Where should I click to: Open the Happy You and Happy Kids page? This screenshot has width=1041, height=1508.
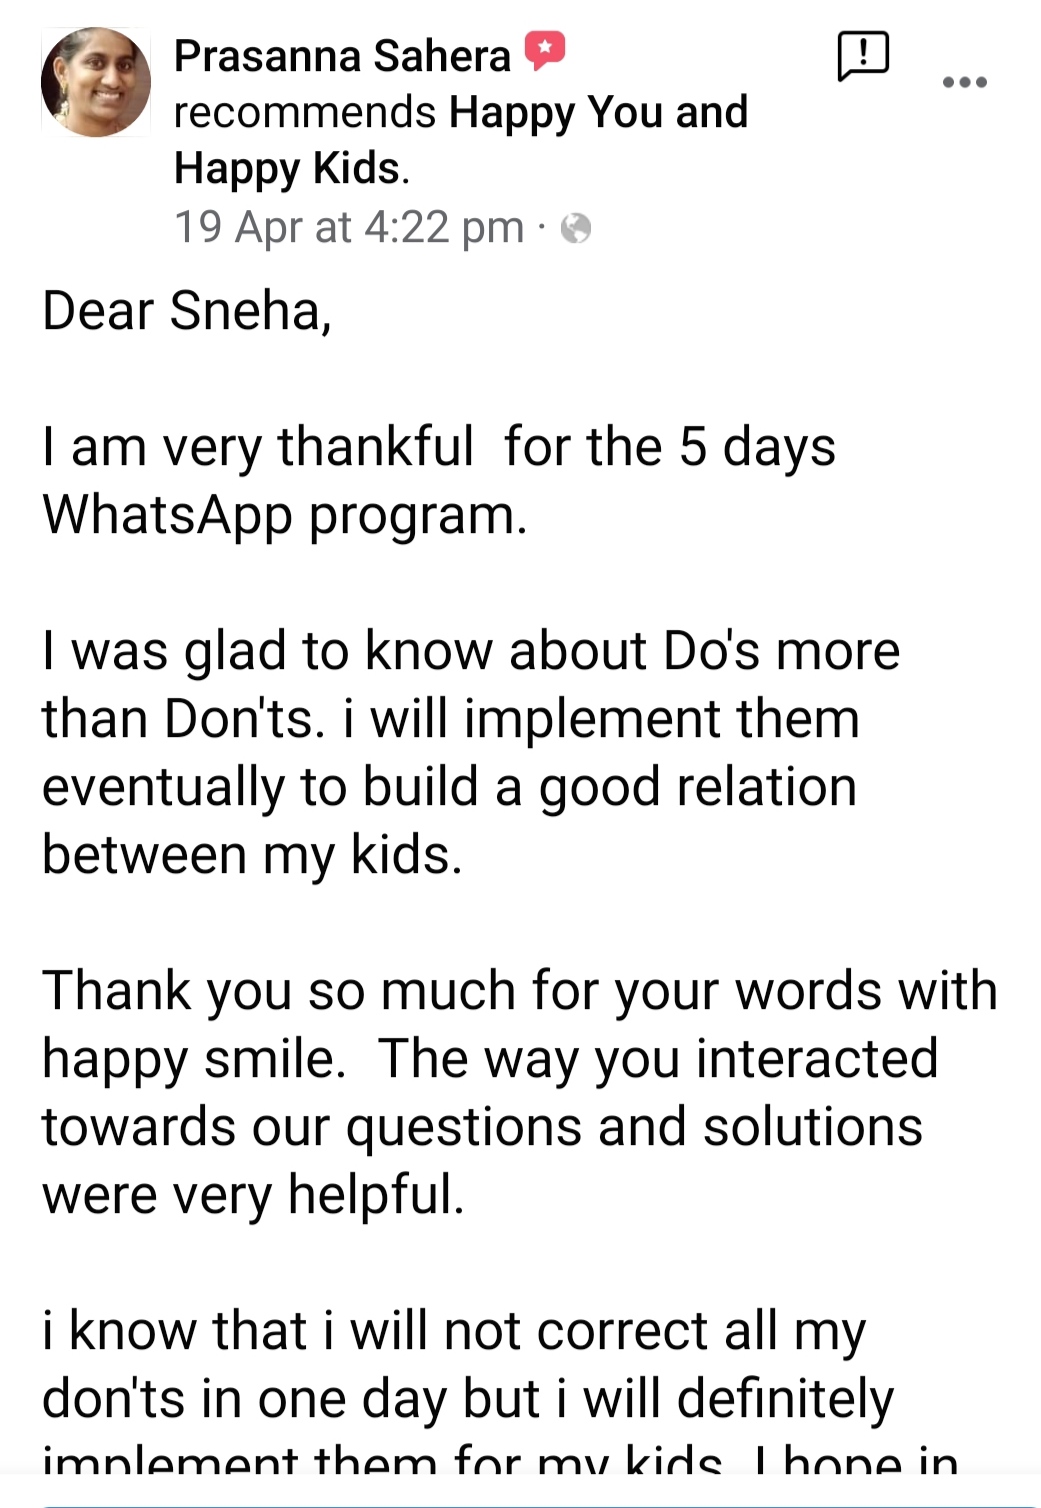coord(597,113)
